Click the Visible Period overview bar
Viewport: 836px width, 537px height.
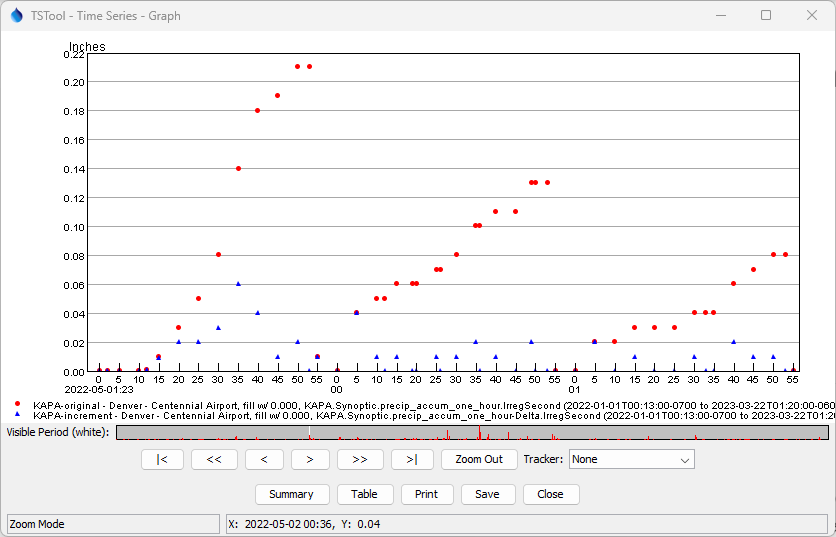click(472, 432)
